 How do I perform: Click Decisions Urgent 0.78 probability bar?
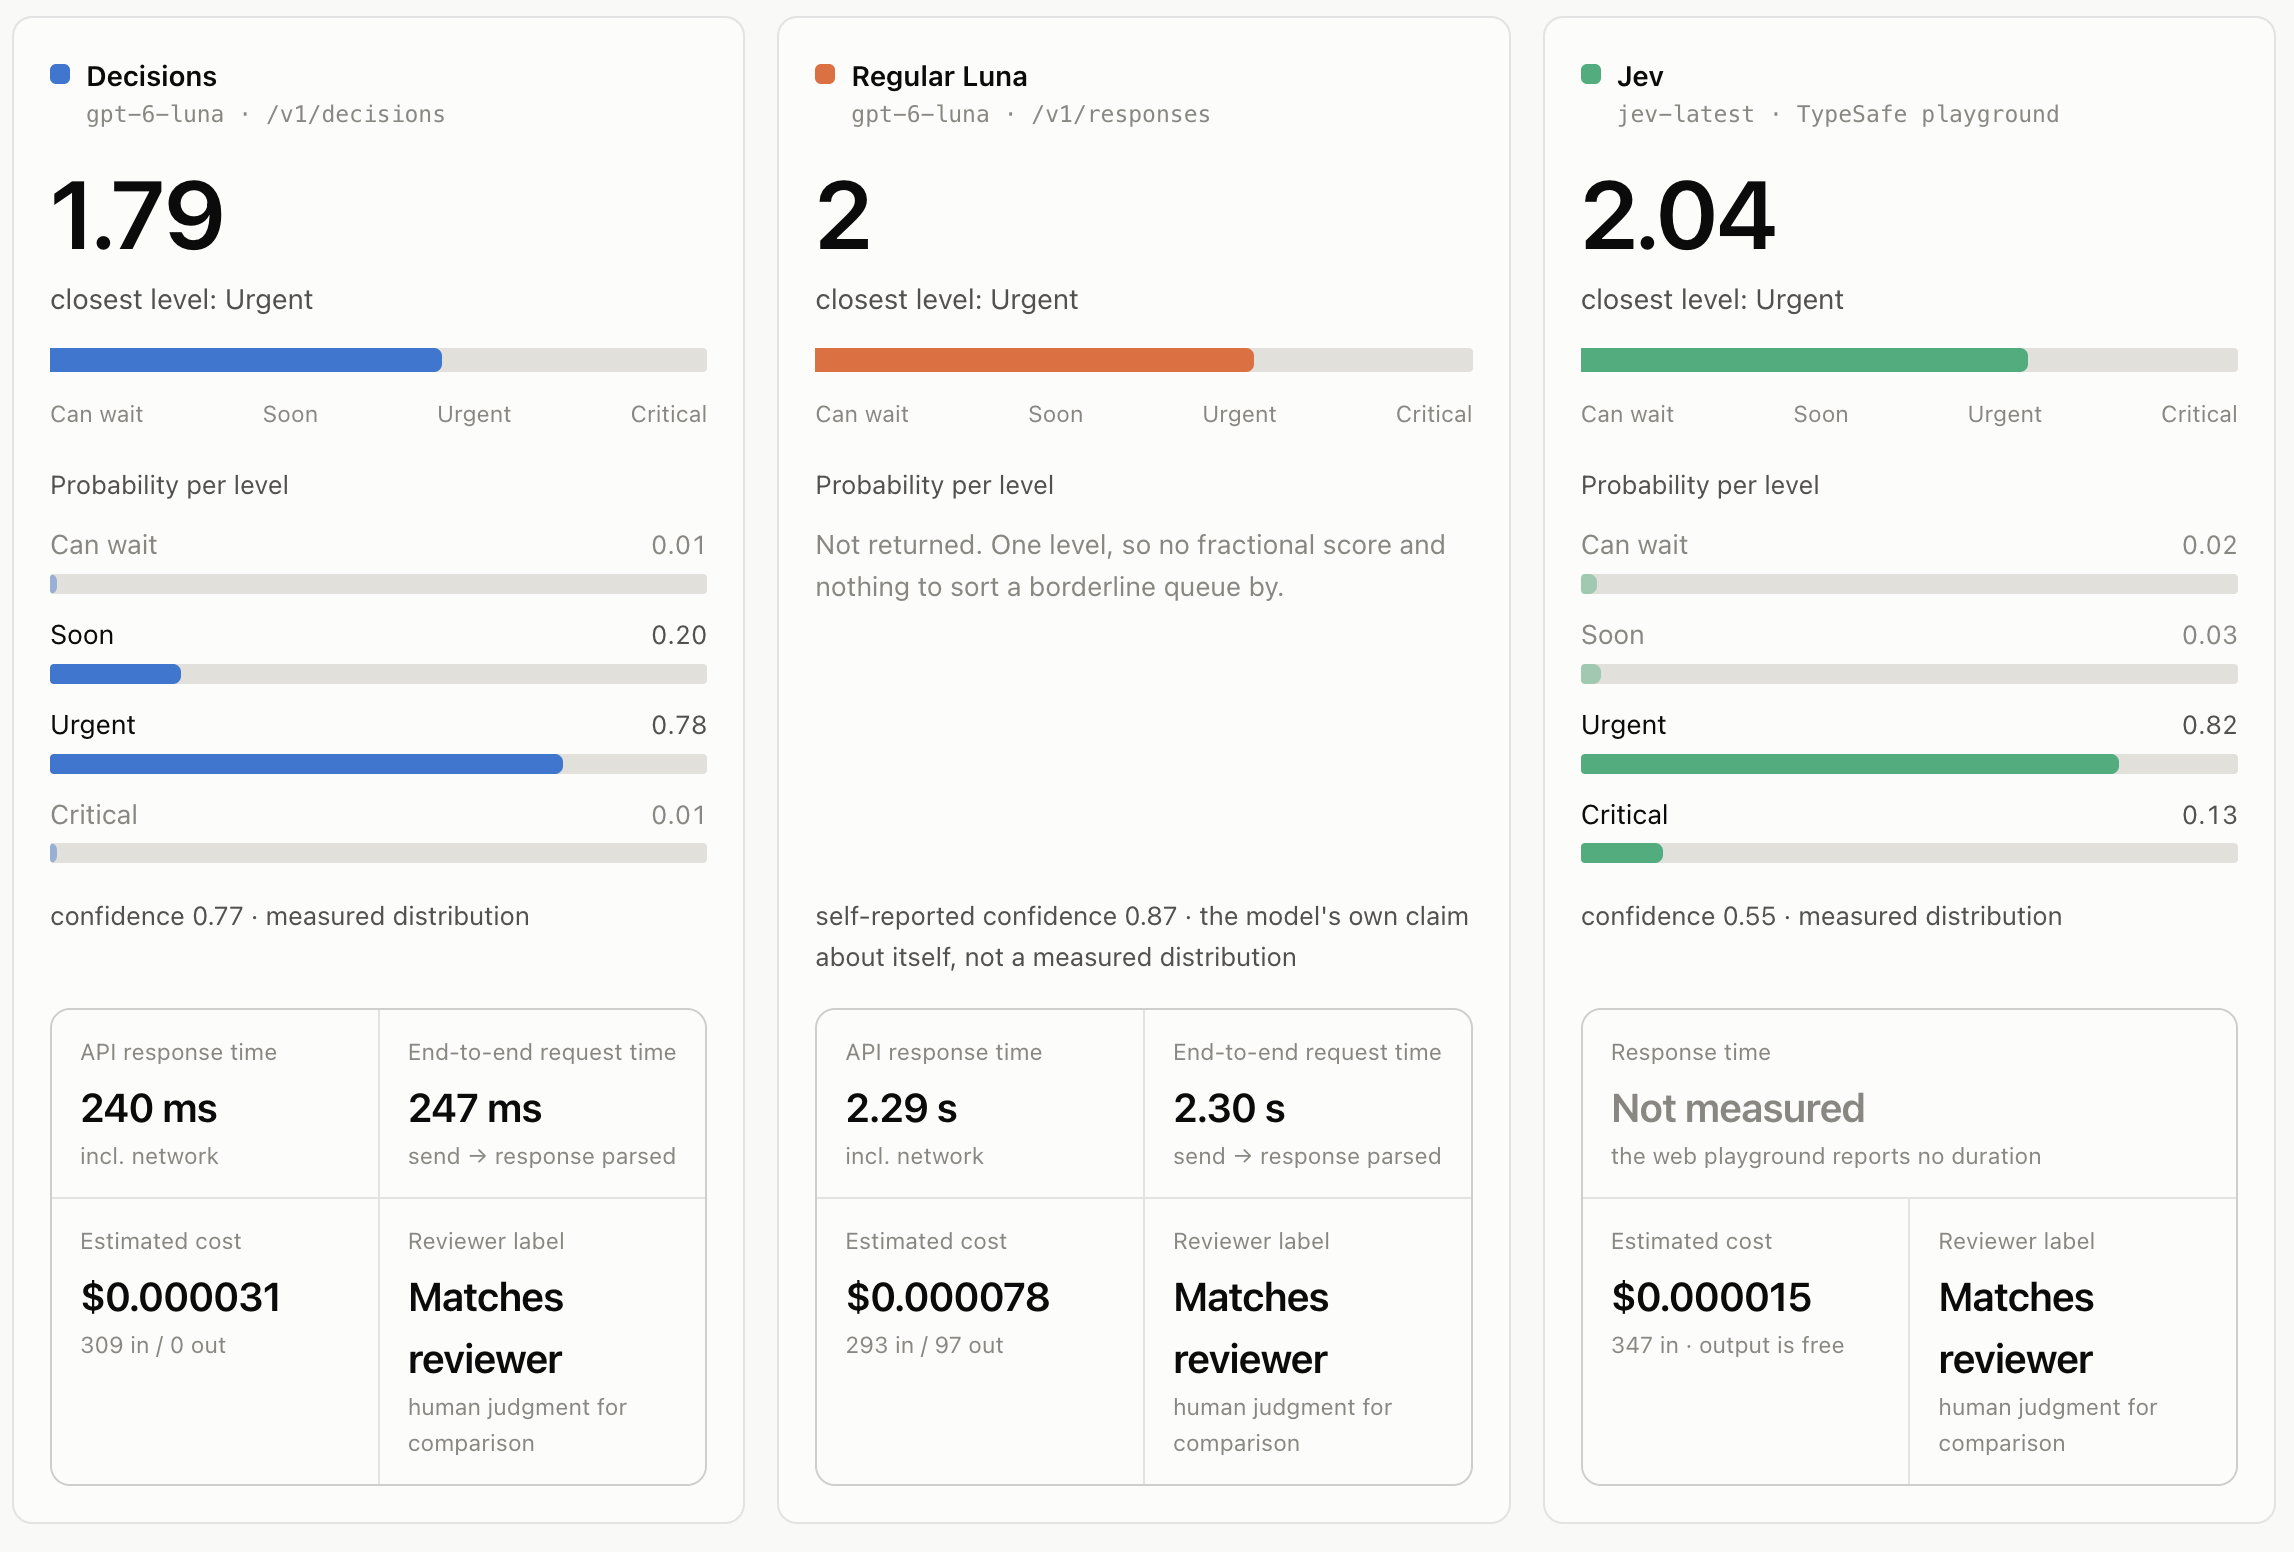coord(378,764)
